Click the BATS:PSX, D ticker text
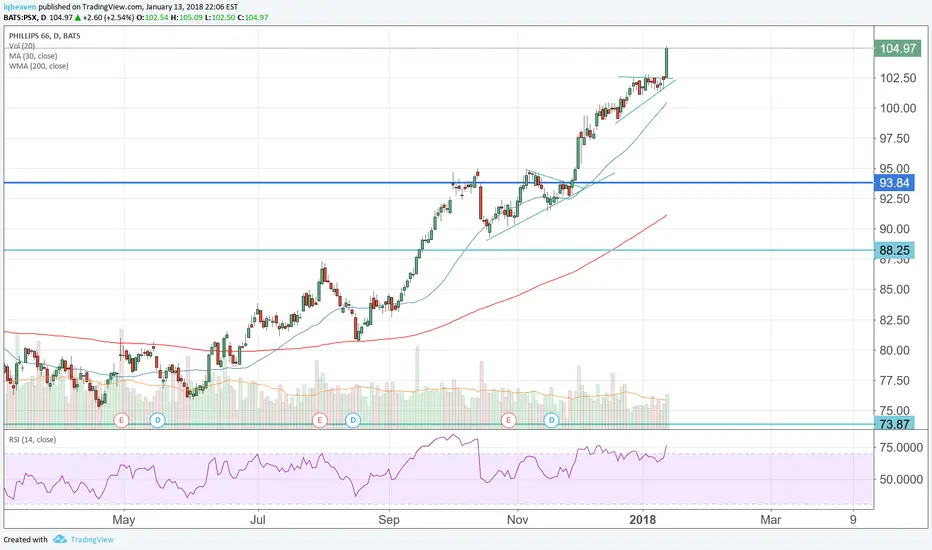Screen dimensions: 932x550 [24, 17]
